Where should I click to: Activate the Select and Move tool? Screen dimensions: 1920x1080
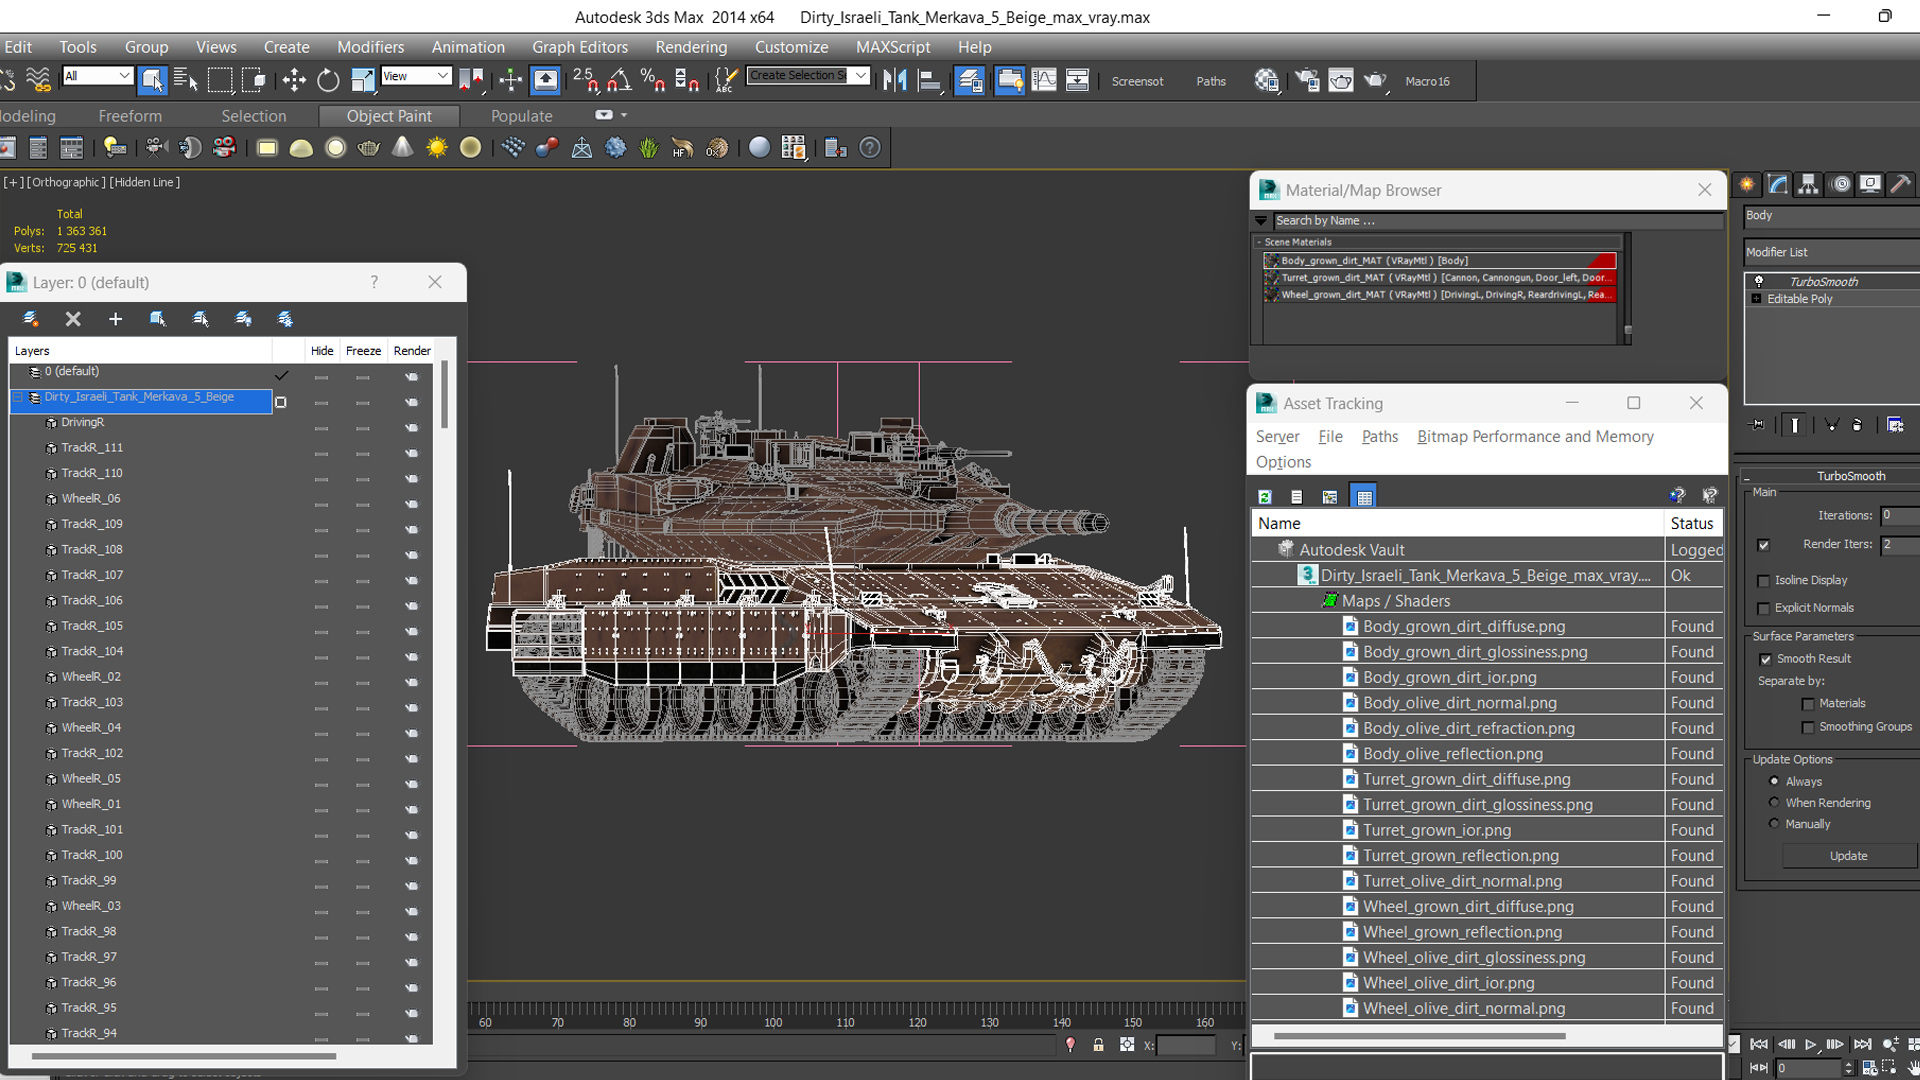tap(294, 80)
